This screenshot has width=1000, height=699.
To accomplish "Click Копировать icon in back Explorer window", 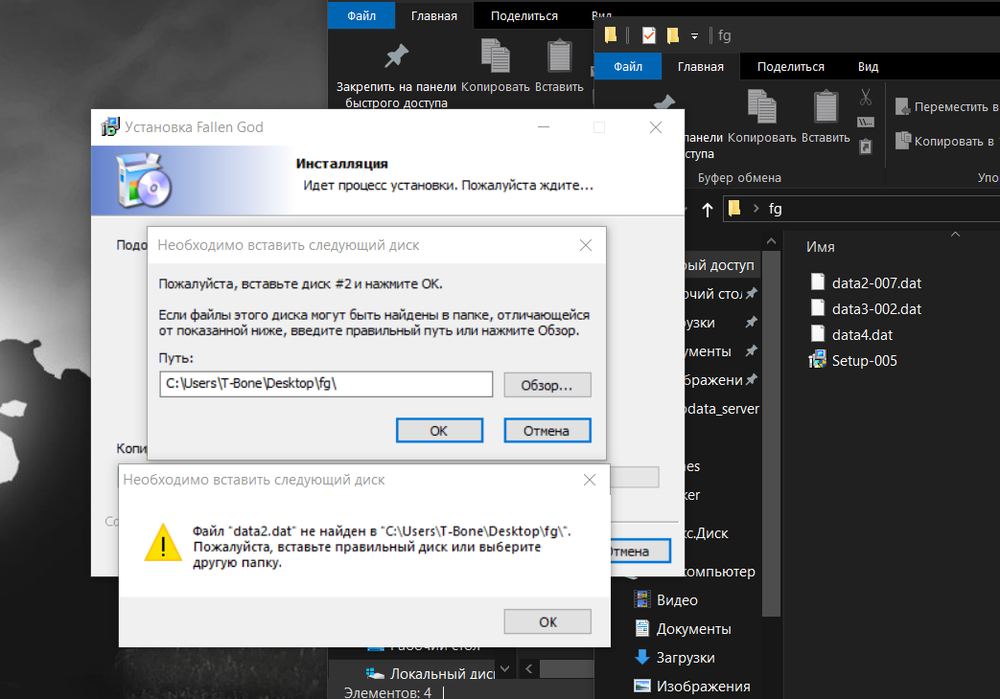I will click(x=495, y=55).
